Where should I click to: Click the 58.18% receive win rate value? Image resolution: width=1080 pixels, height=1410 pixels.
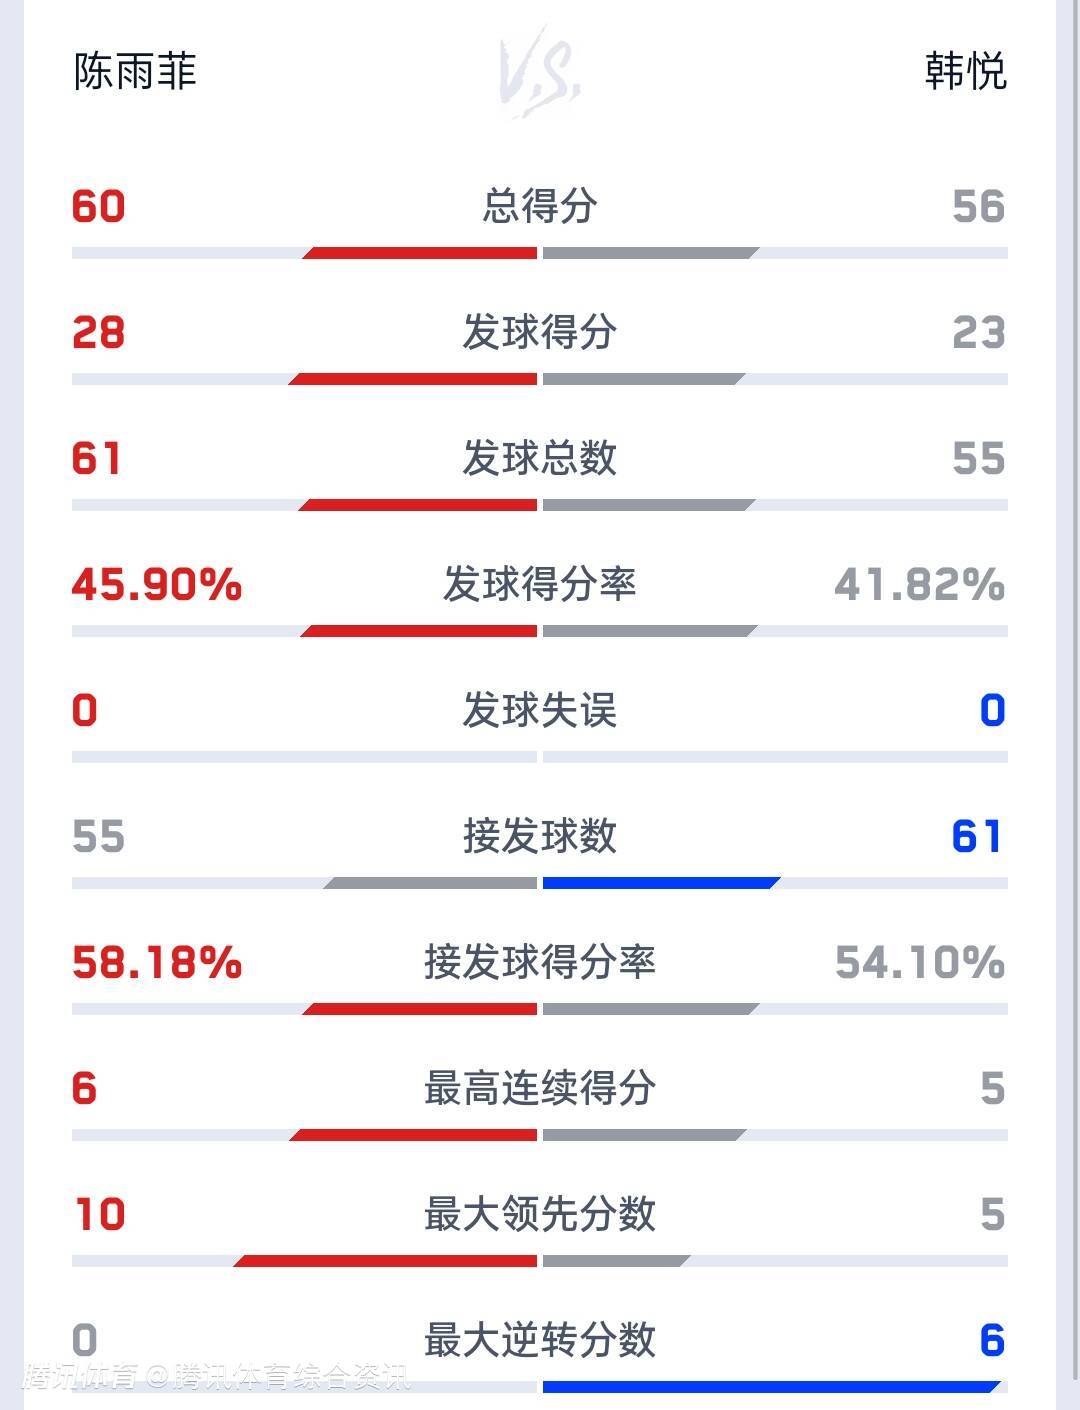coord(157,962)
